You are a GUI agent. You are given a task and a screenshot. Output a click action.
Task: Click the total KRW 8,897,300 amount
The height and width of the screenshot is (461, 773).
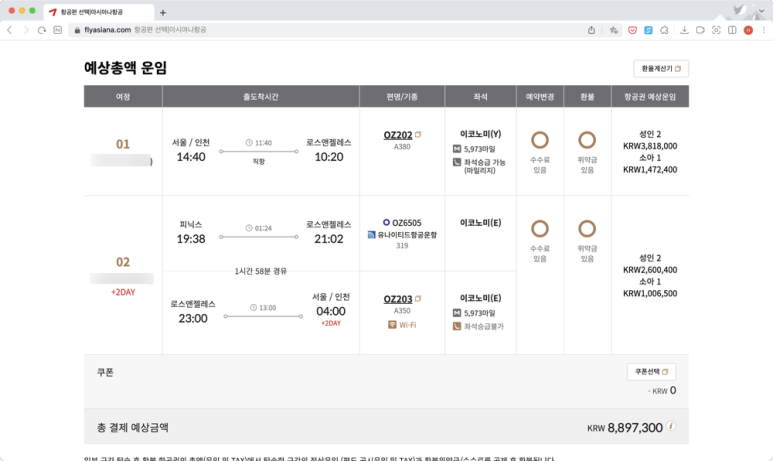pos(625,427)
